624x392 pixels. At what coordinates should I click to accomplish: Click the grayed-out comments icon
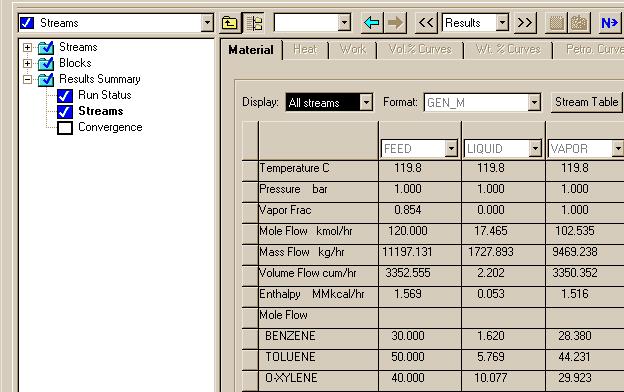556,23
